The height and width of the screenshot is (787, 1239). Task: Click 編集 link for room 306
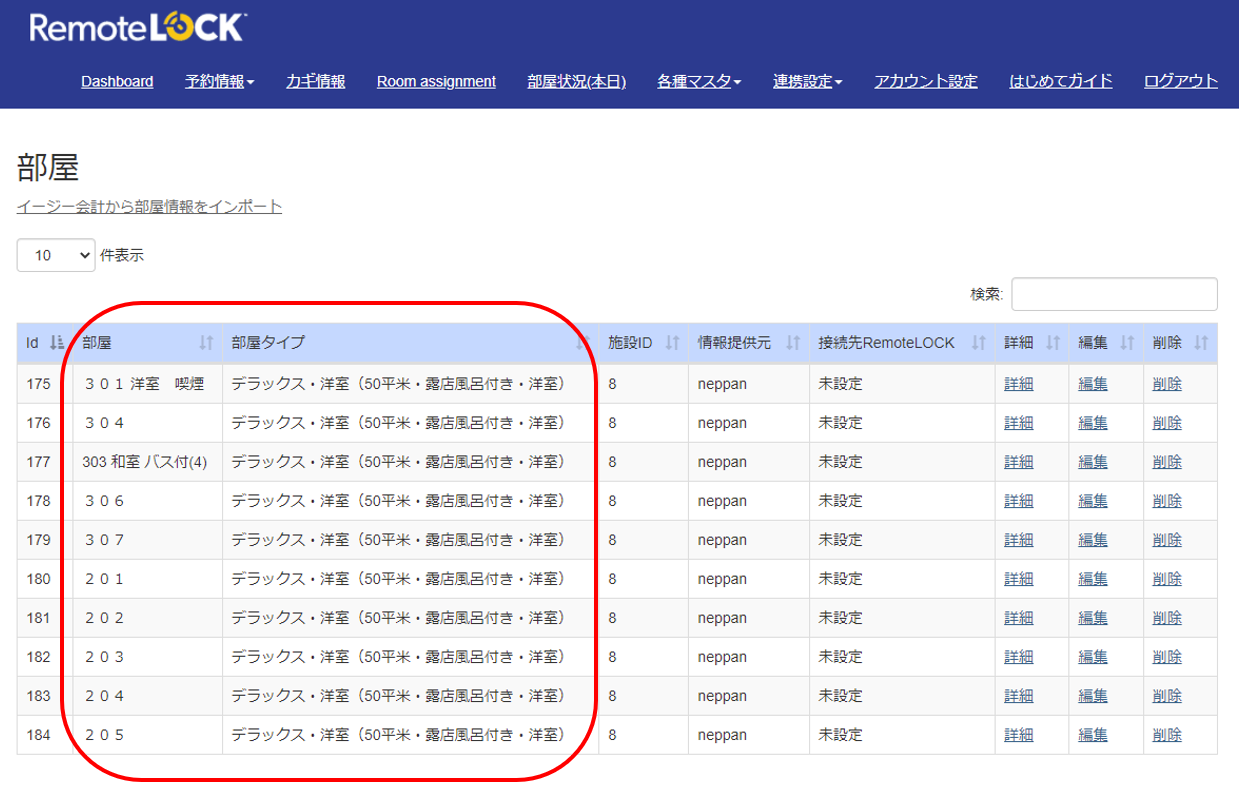(x=1093, y=501)
